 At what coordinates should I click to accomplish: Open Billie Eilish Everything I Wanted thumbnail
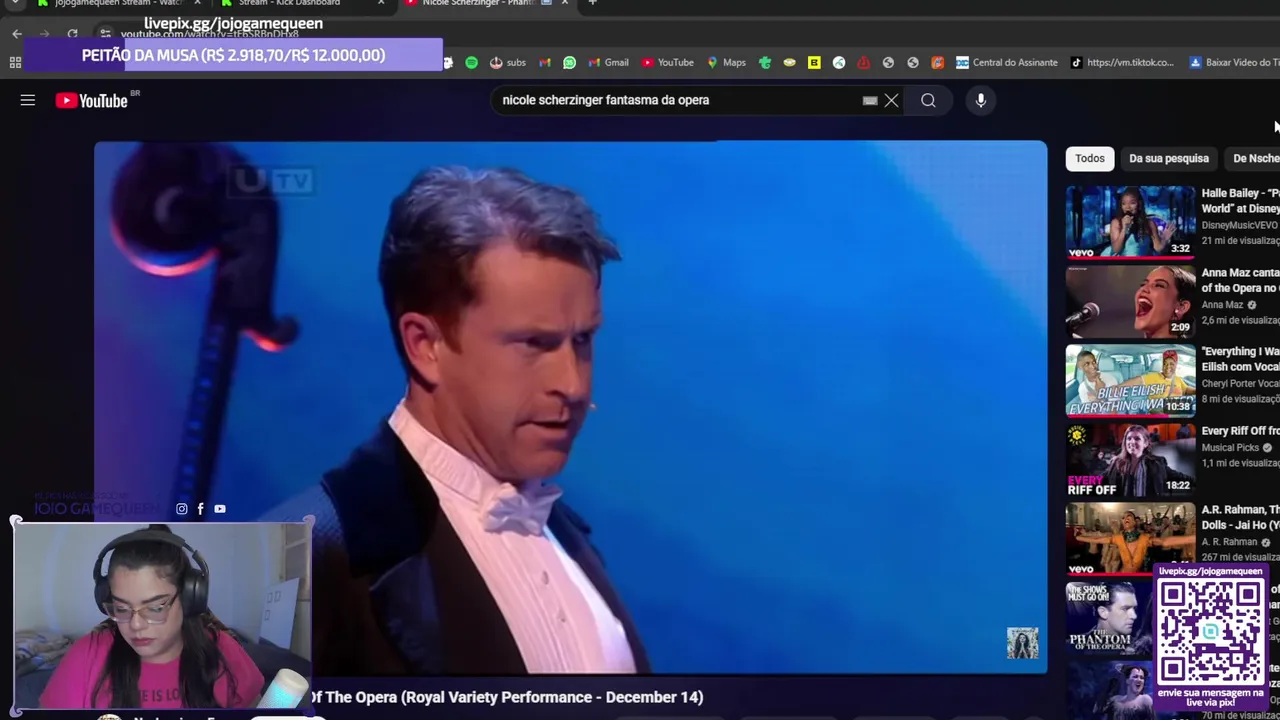click(x=1130, y=380)
